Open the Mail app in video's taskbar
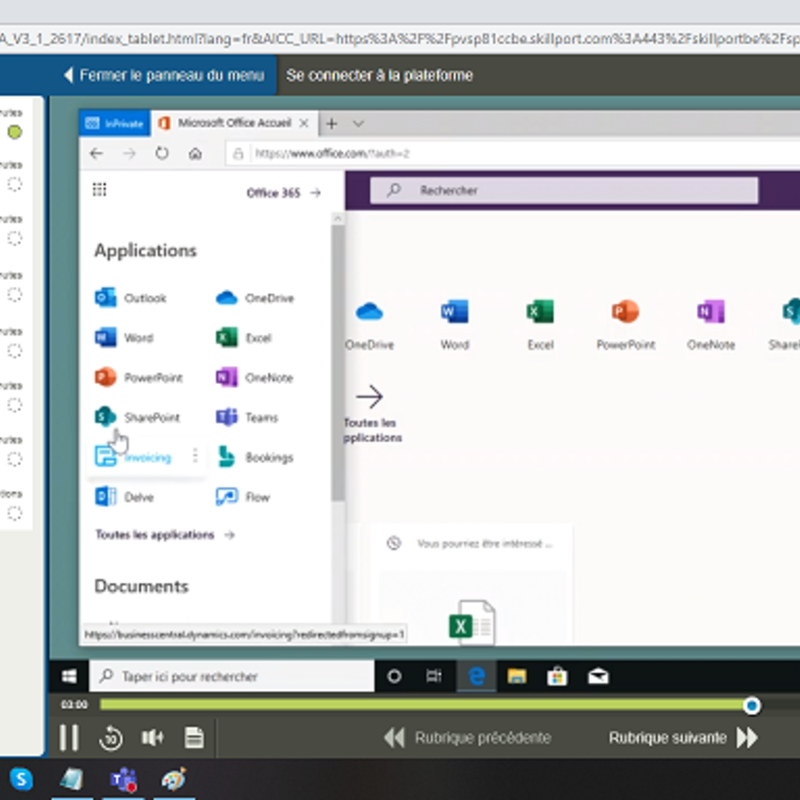Image resolution: width=800 pixels, height=800 pixels. point(598,677)
